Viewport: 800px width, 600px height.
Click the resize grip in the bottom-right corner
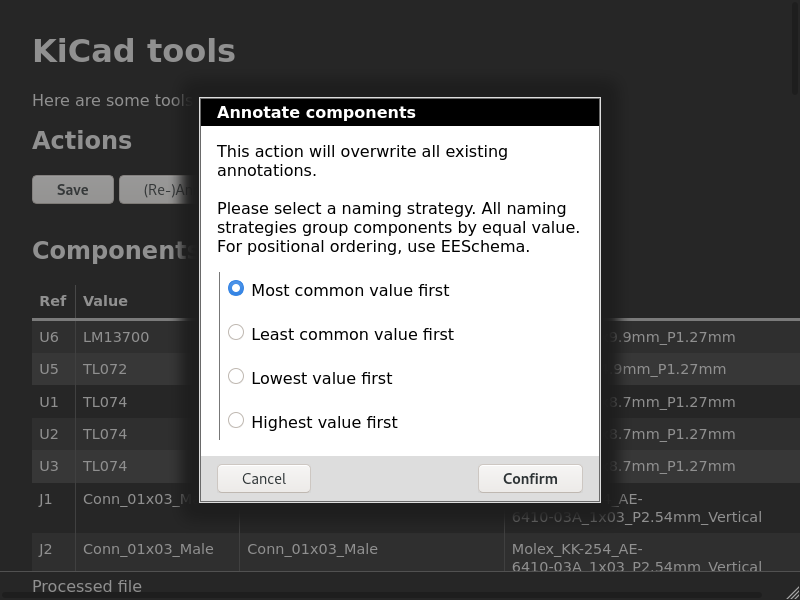tap(789, 589)
